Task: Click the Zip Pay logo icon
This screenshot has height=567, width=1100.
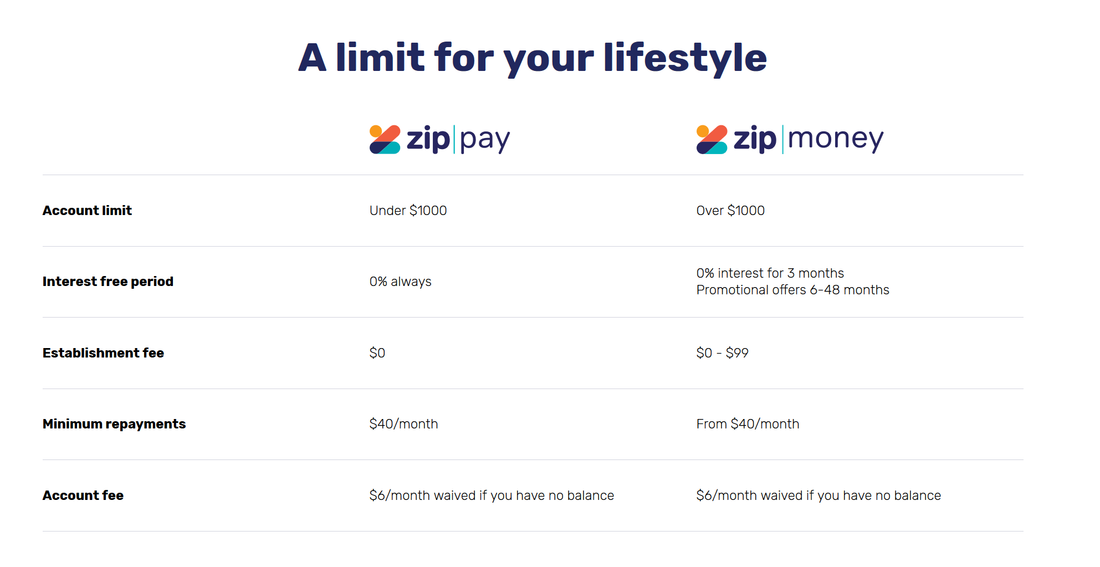Action: point(385,140)
